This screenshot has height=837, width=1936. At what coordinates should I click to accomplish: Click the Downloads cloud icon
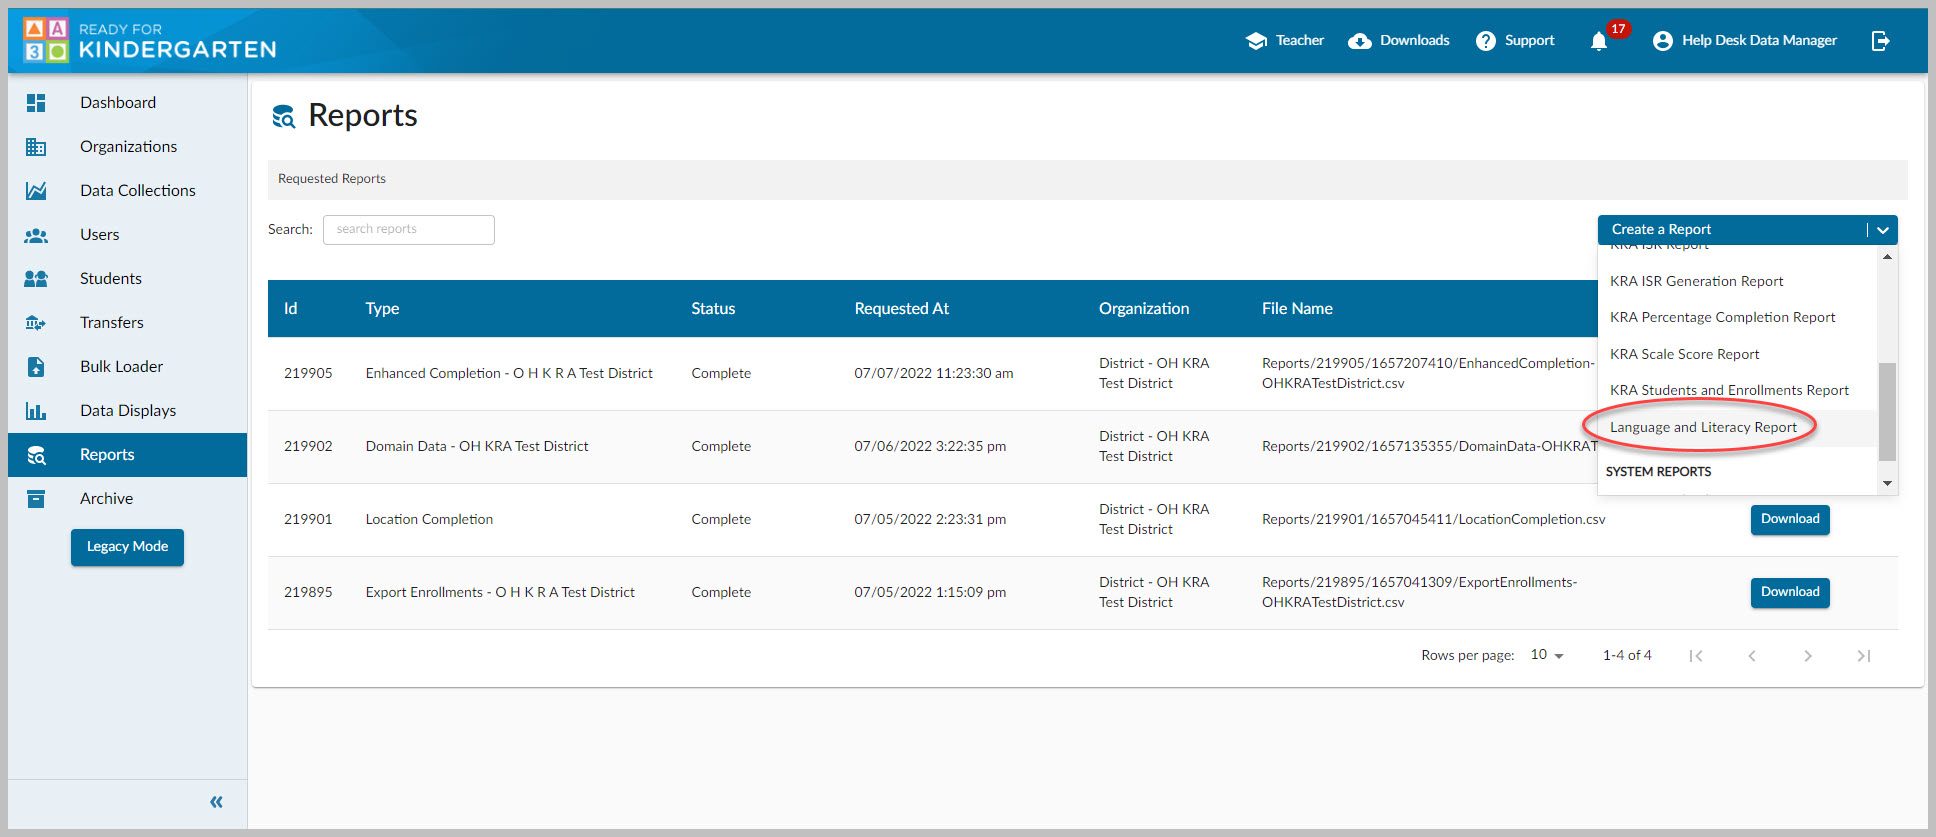point(1360,41)
